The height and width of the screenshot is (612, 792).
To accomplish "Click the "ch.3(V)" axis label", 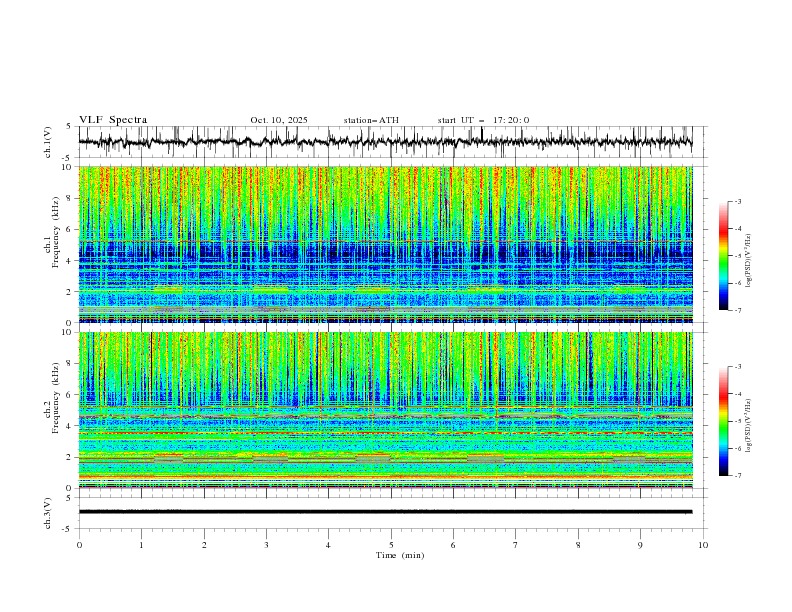I will [48, 513].
